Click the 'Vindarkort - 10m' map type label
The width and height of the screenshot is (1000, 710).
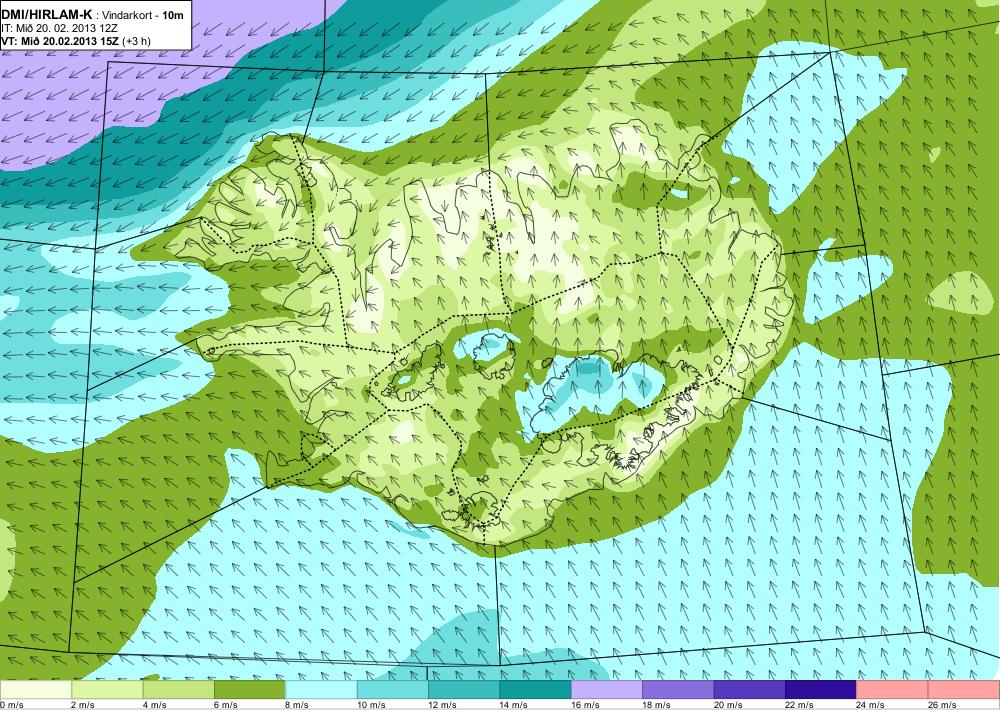143,15
